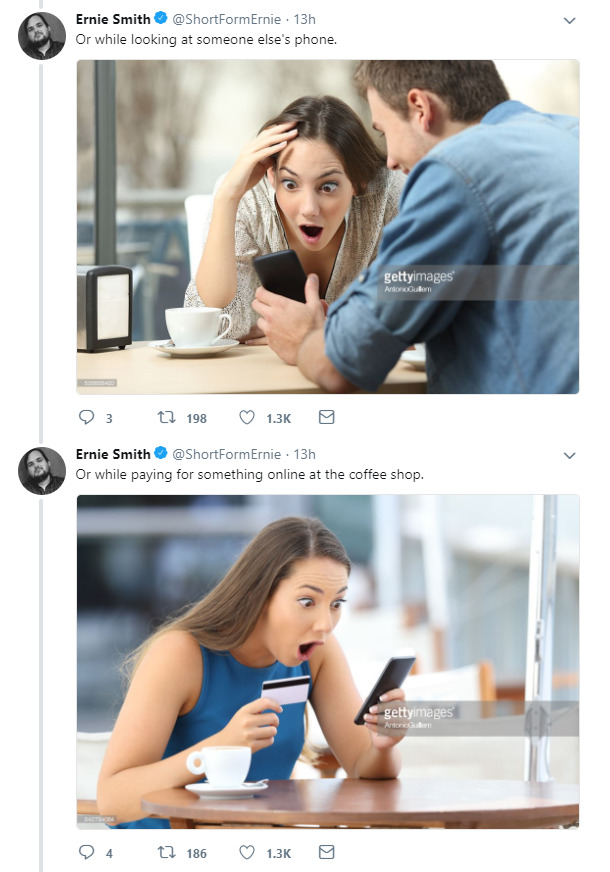Like the coffee shop payment tweet
The width and height of the screenshot is (610, 872).
tap(247, 853)
